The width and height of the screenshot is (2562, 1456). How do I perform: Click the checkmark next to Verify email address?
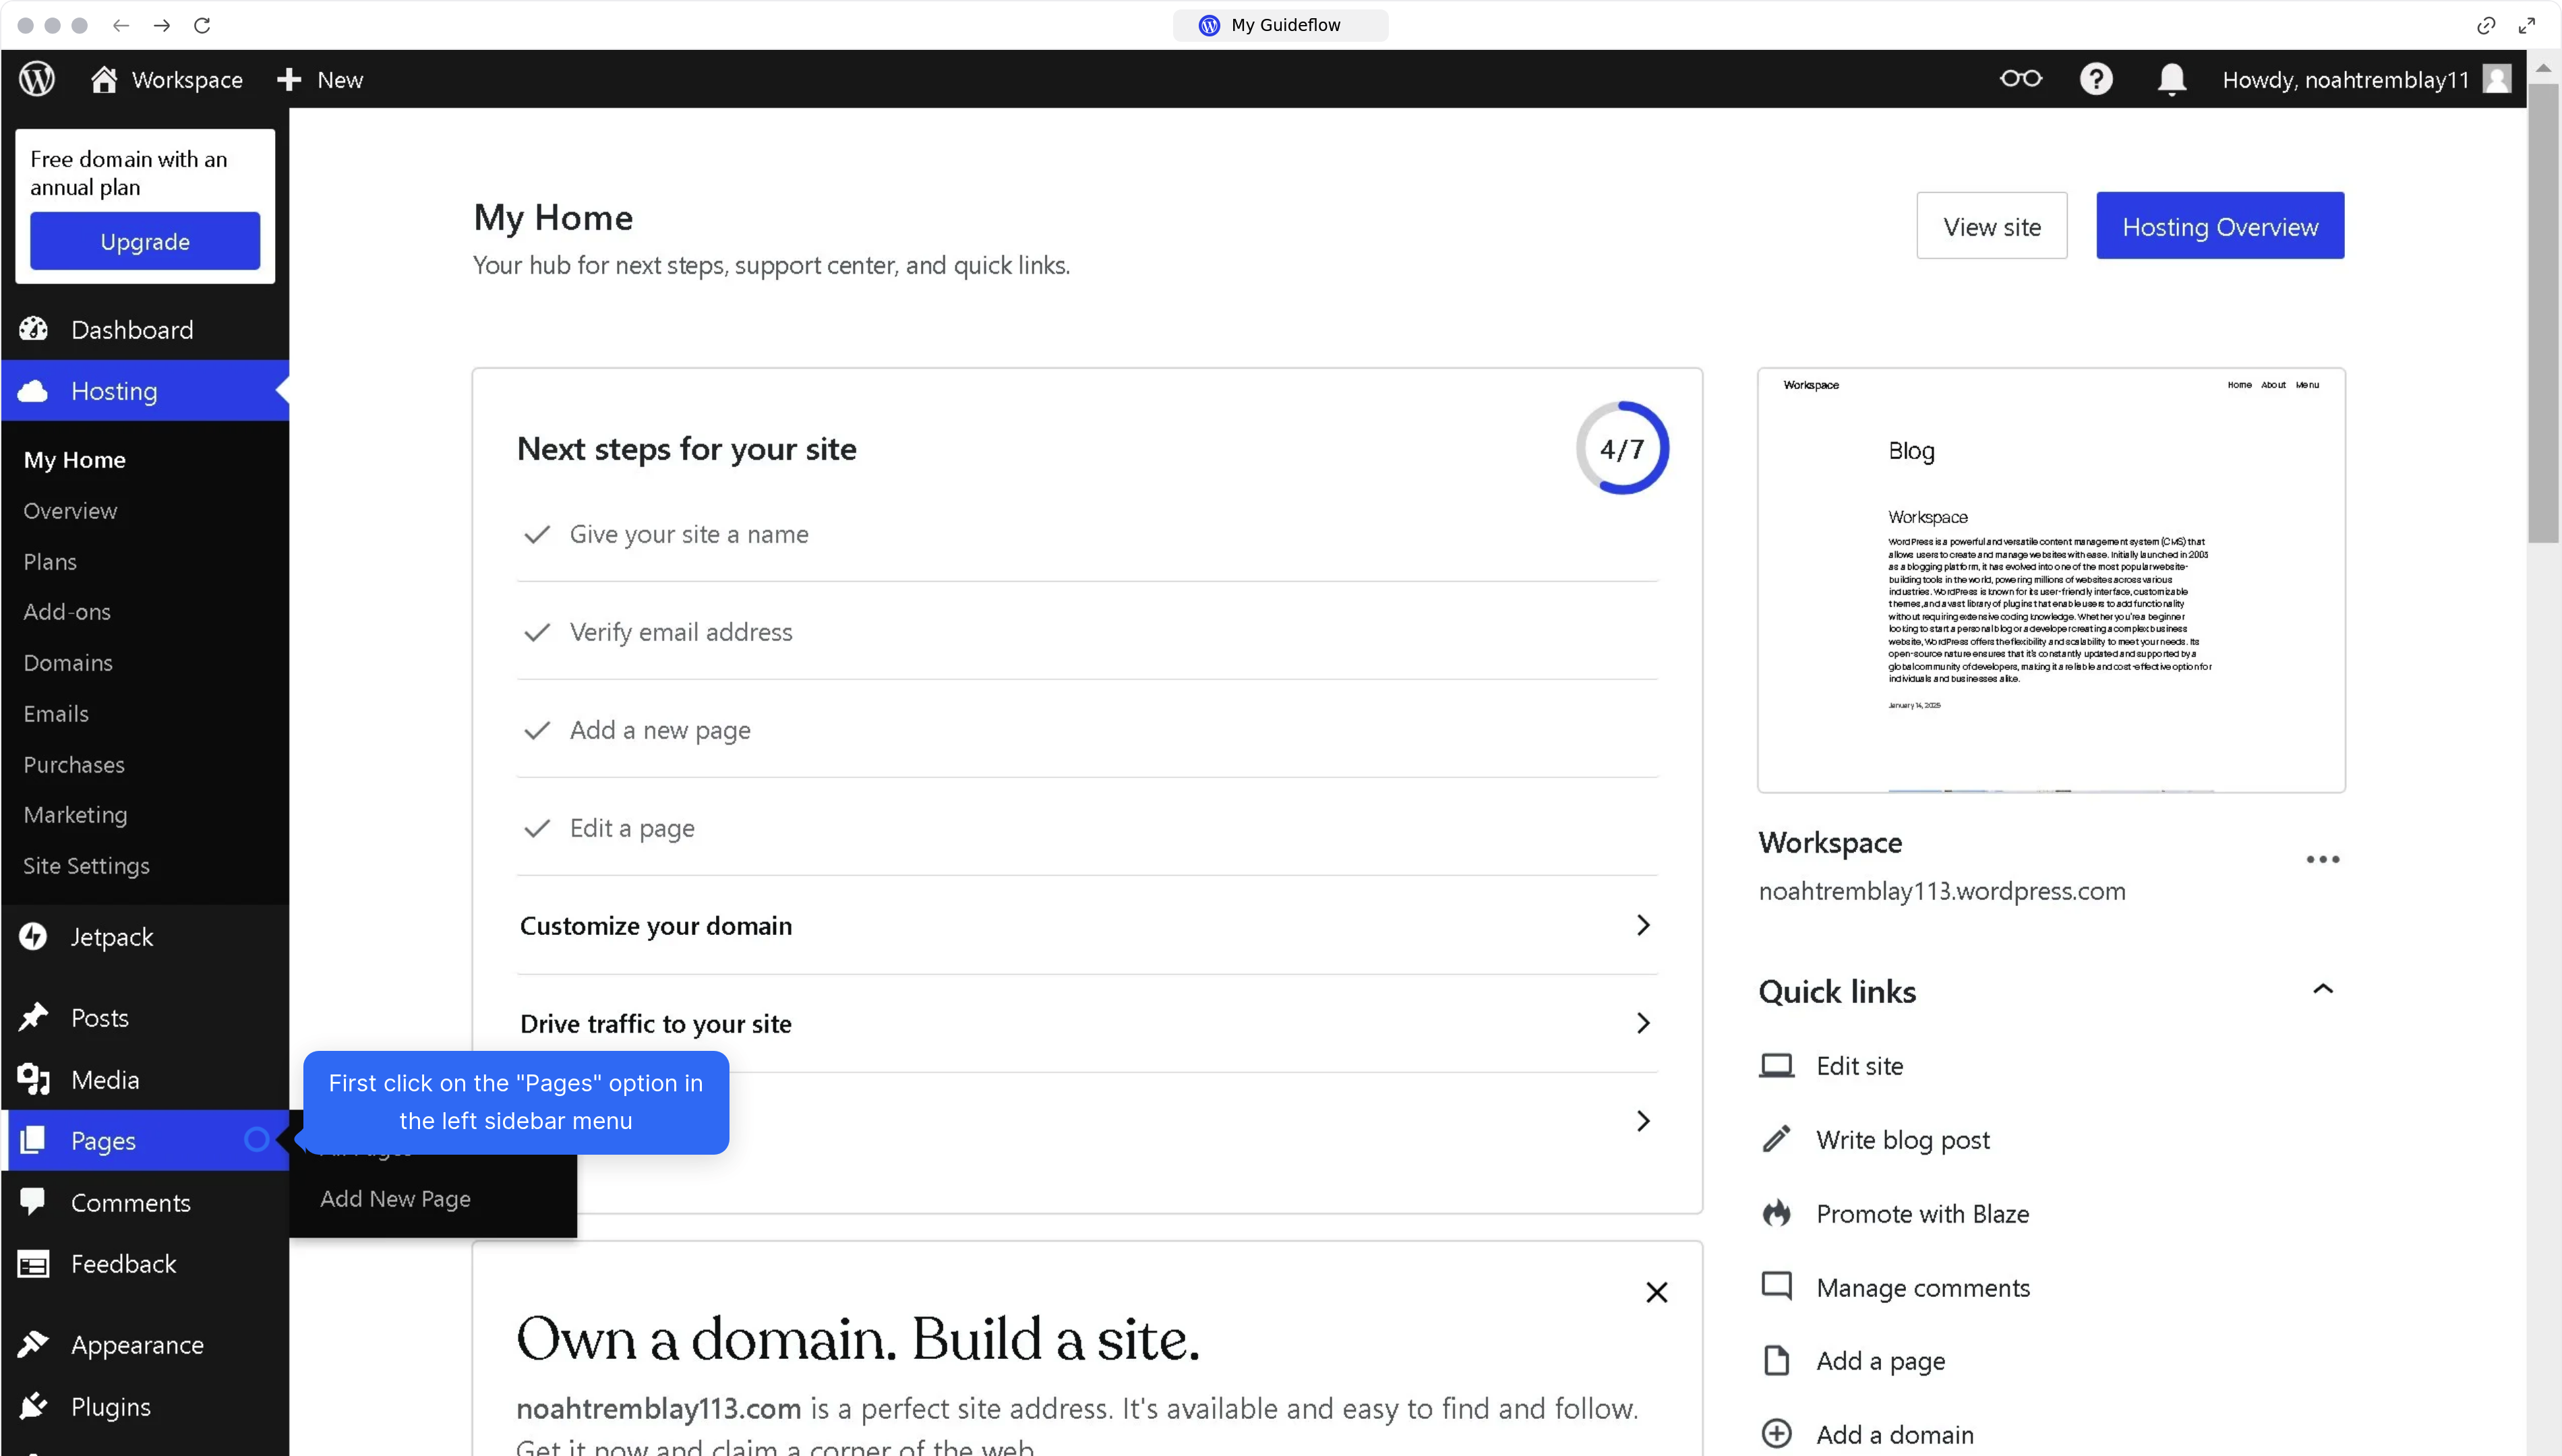[x=537, y=632]
